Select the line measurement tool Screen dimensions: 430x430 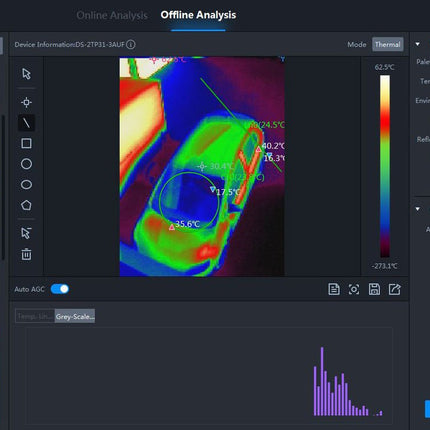tap(26, 123)
